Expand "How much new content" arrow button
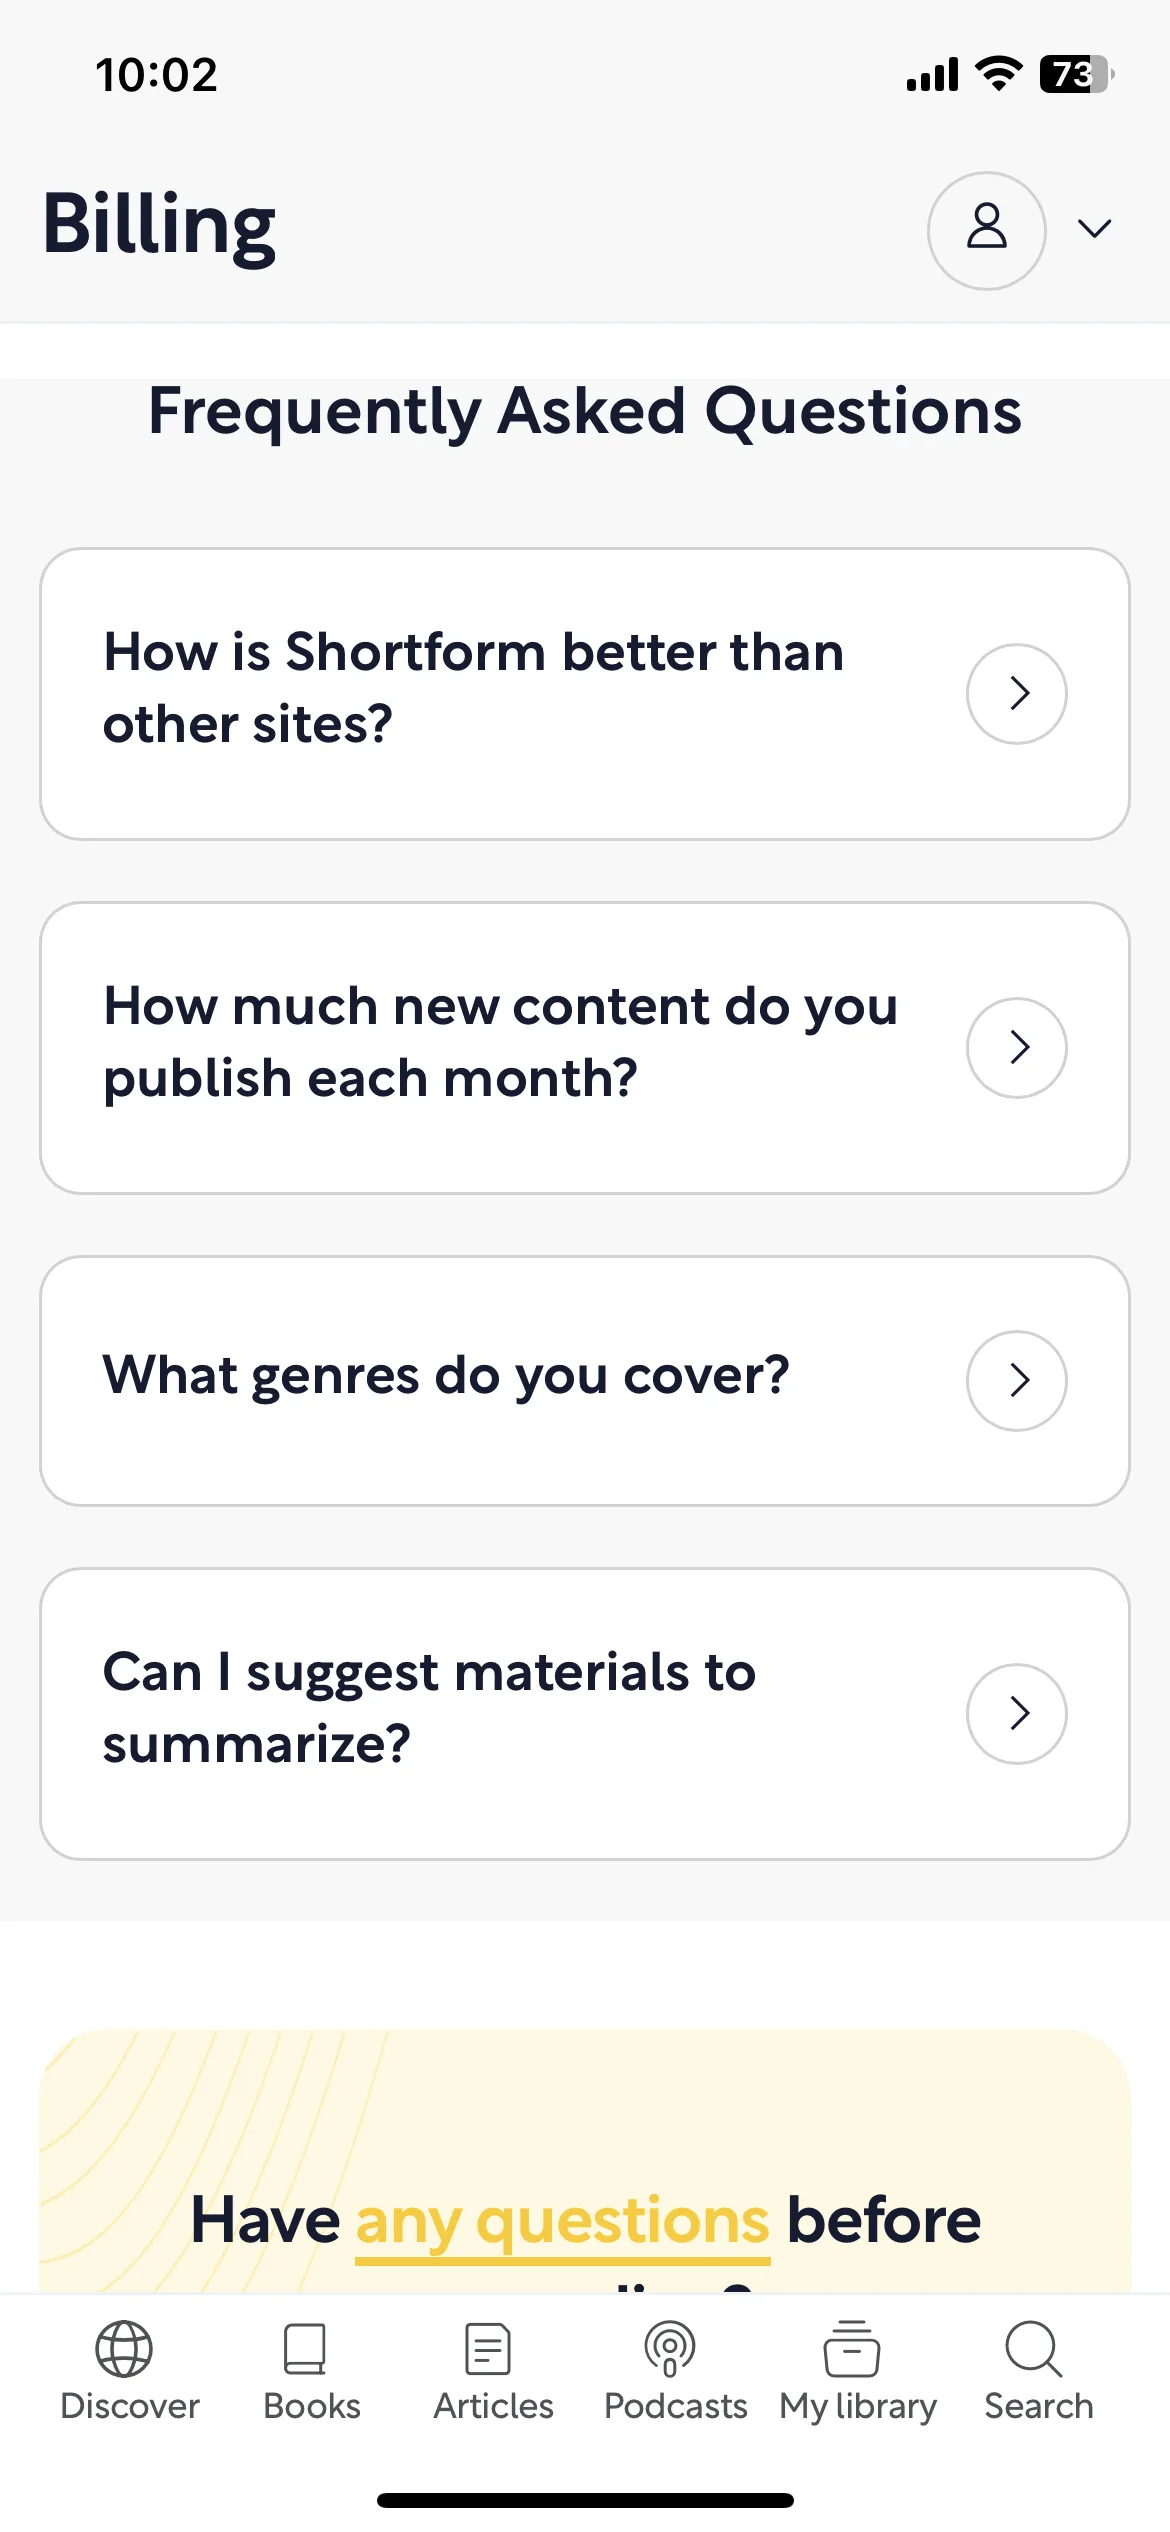This screenshot has width=1170, height=2532. click(1017, 1047)
